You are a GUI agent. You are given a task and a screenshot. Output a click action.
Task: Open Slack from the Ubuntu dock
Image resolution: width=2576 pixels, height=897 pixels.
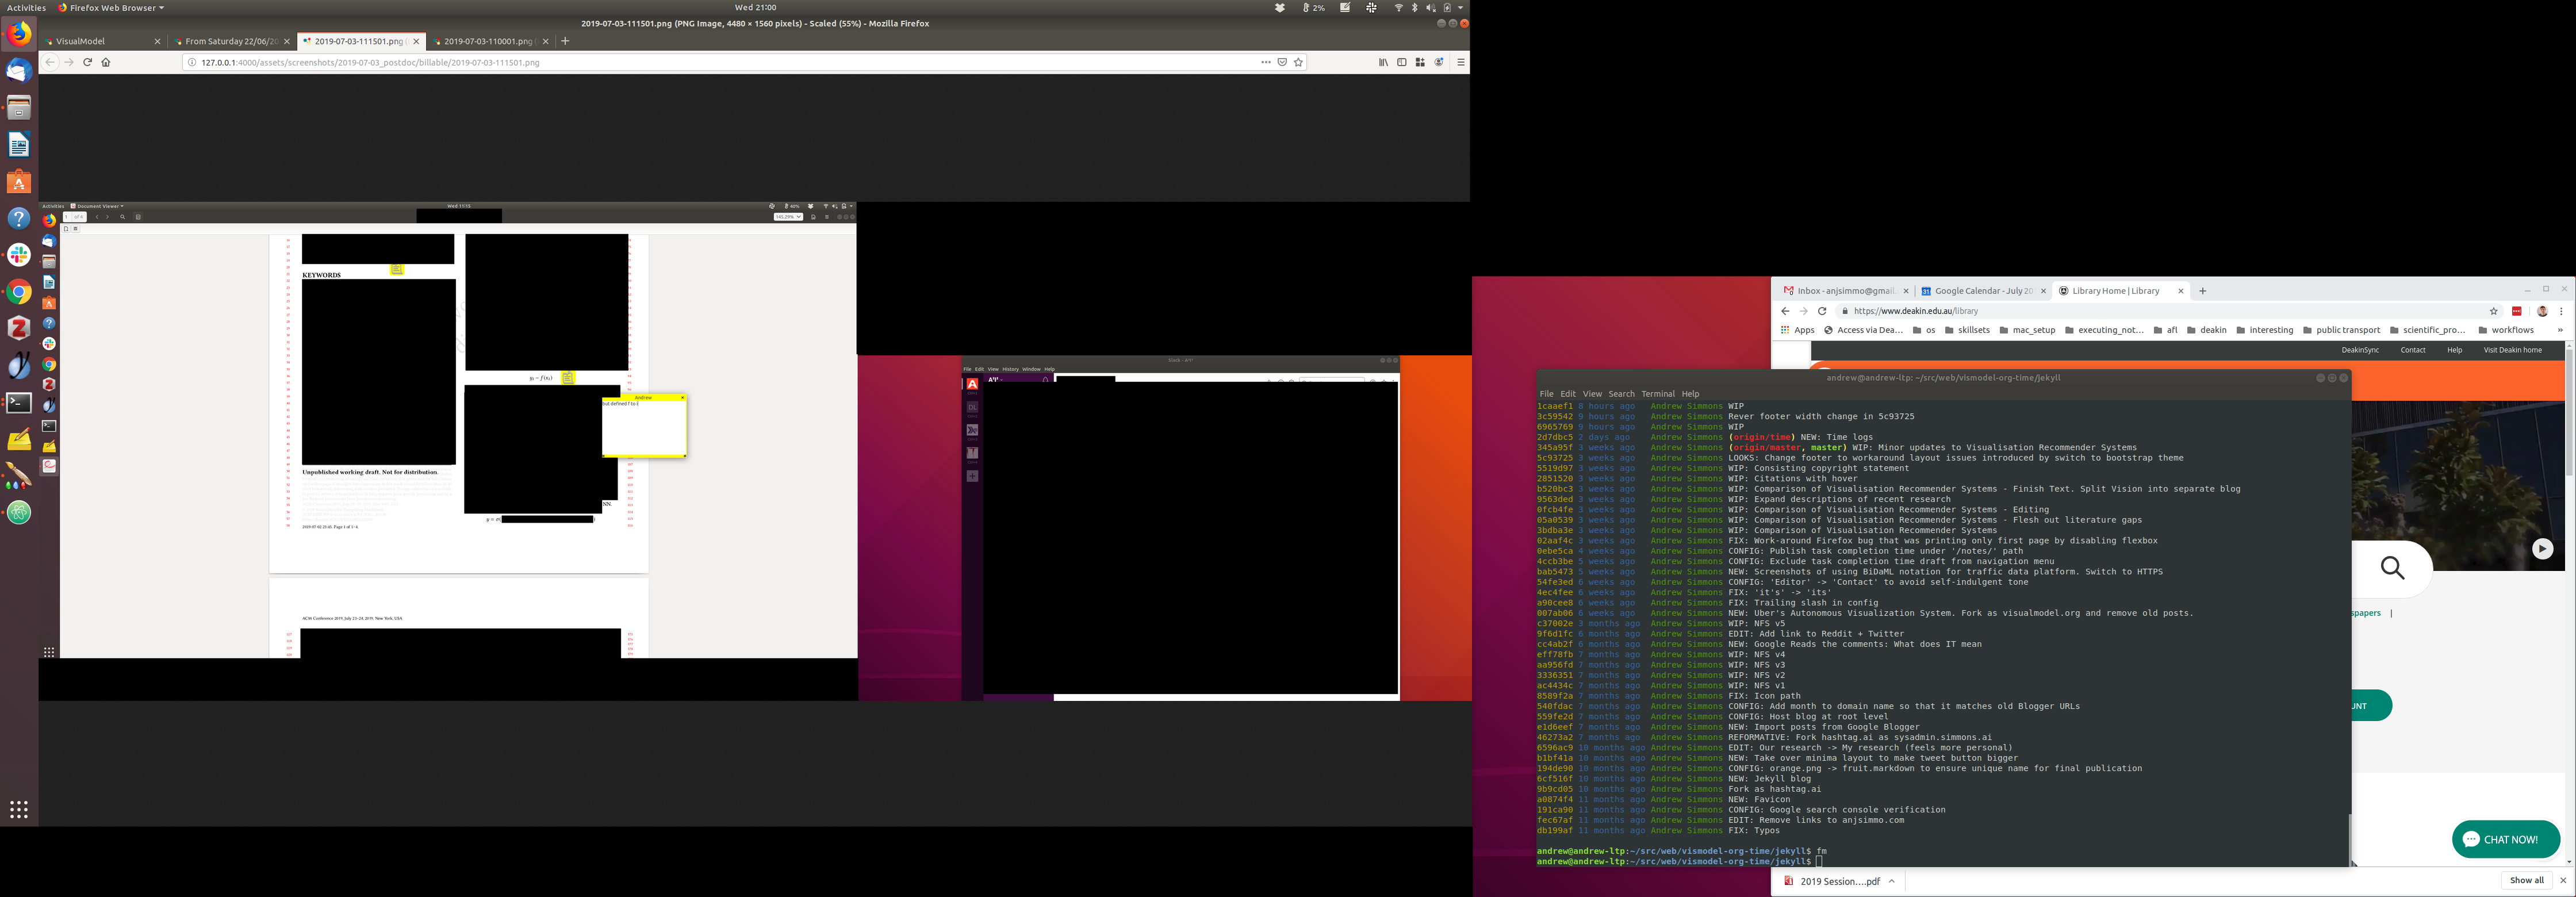click(x=19, y=255)
